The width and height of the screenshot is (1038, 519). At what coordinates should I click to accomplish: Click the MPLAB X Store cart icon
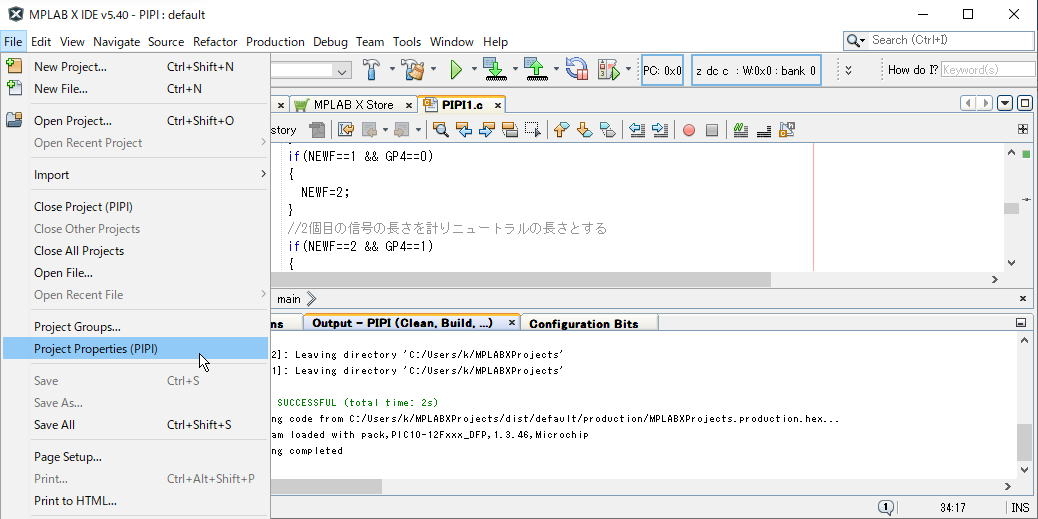pos(301,105)
